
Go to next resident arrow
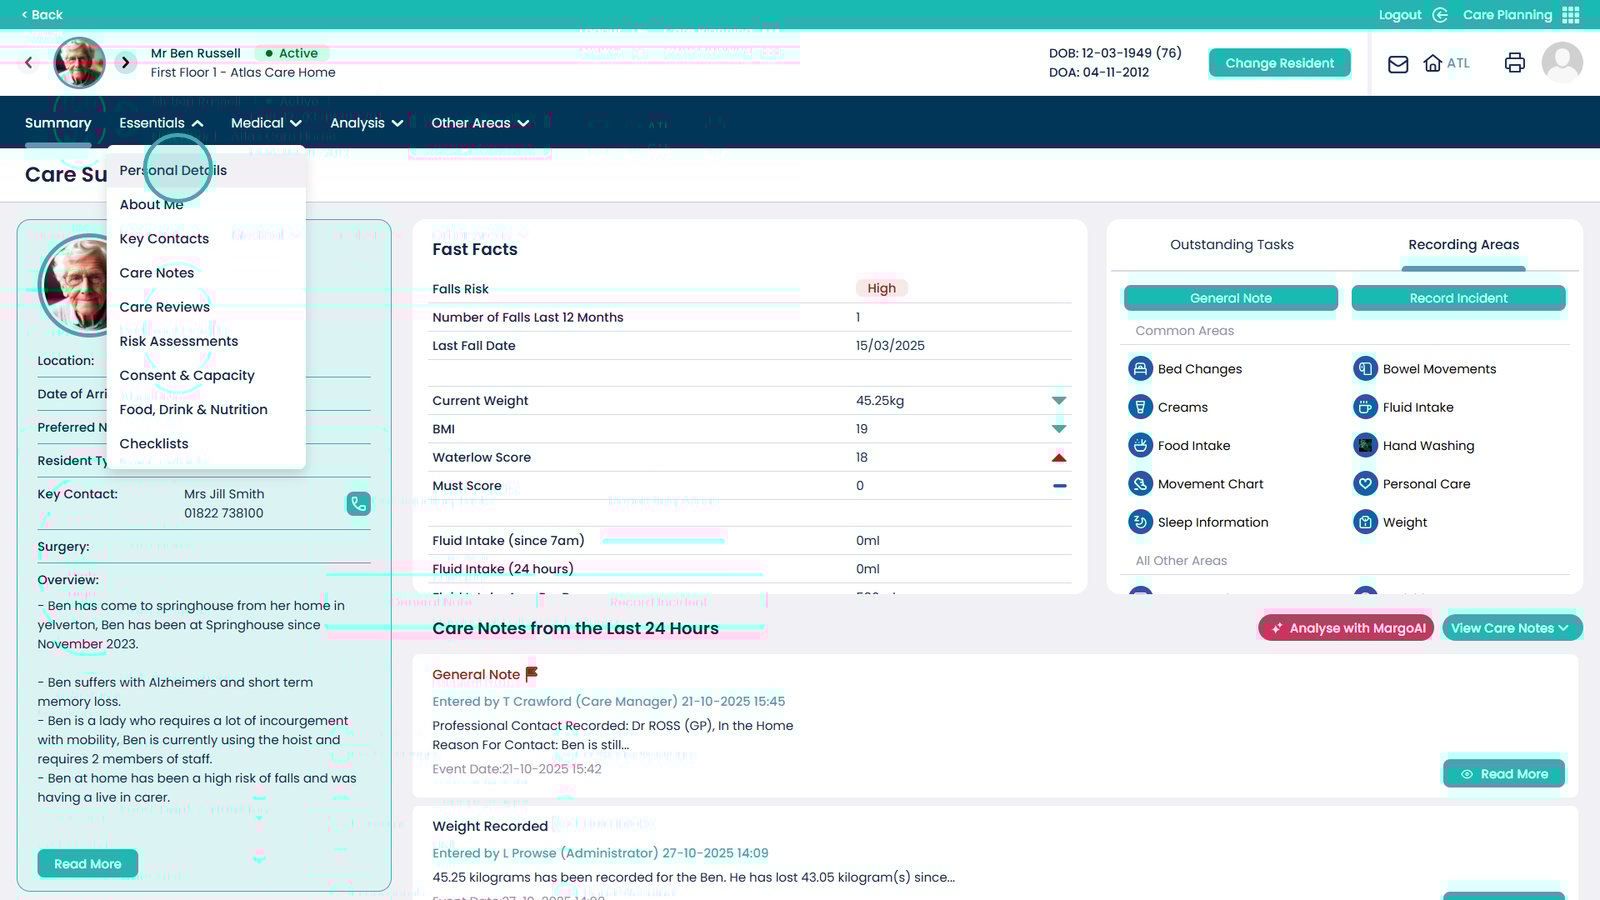[x=125, y=63]
